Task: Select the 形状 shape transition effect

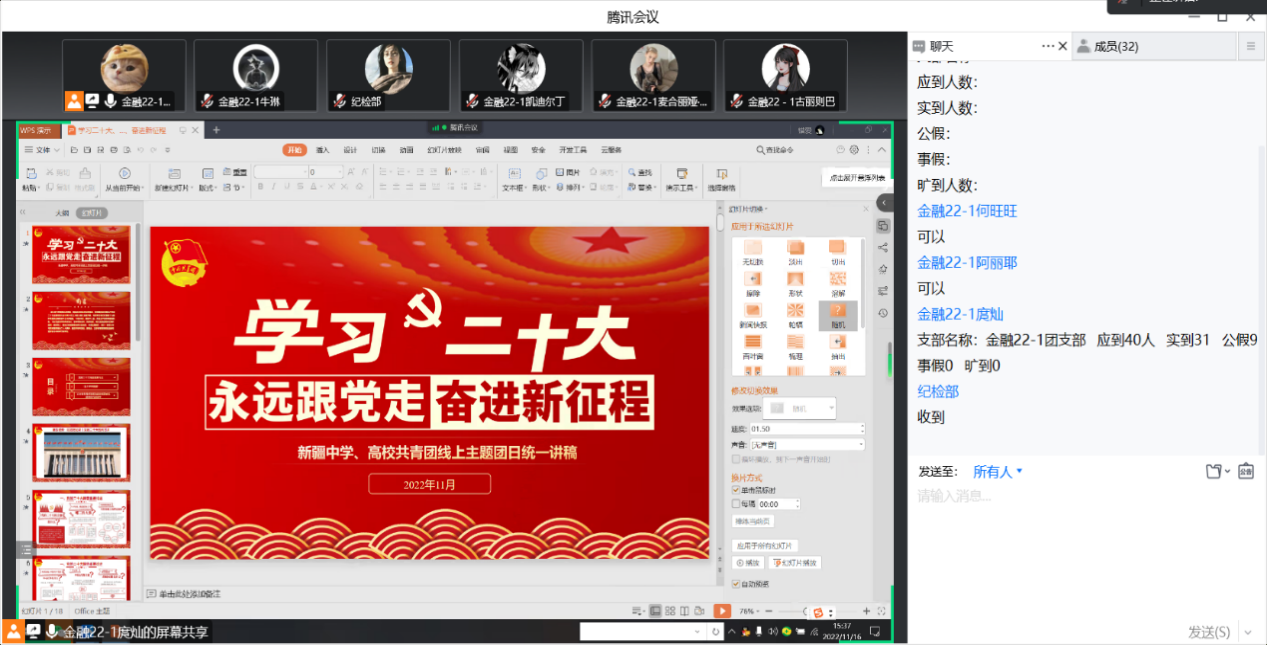Action: 795,282
